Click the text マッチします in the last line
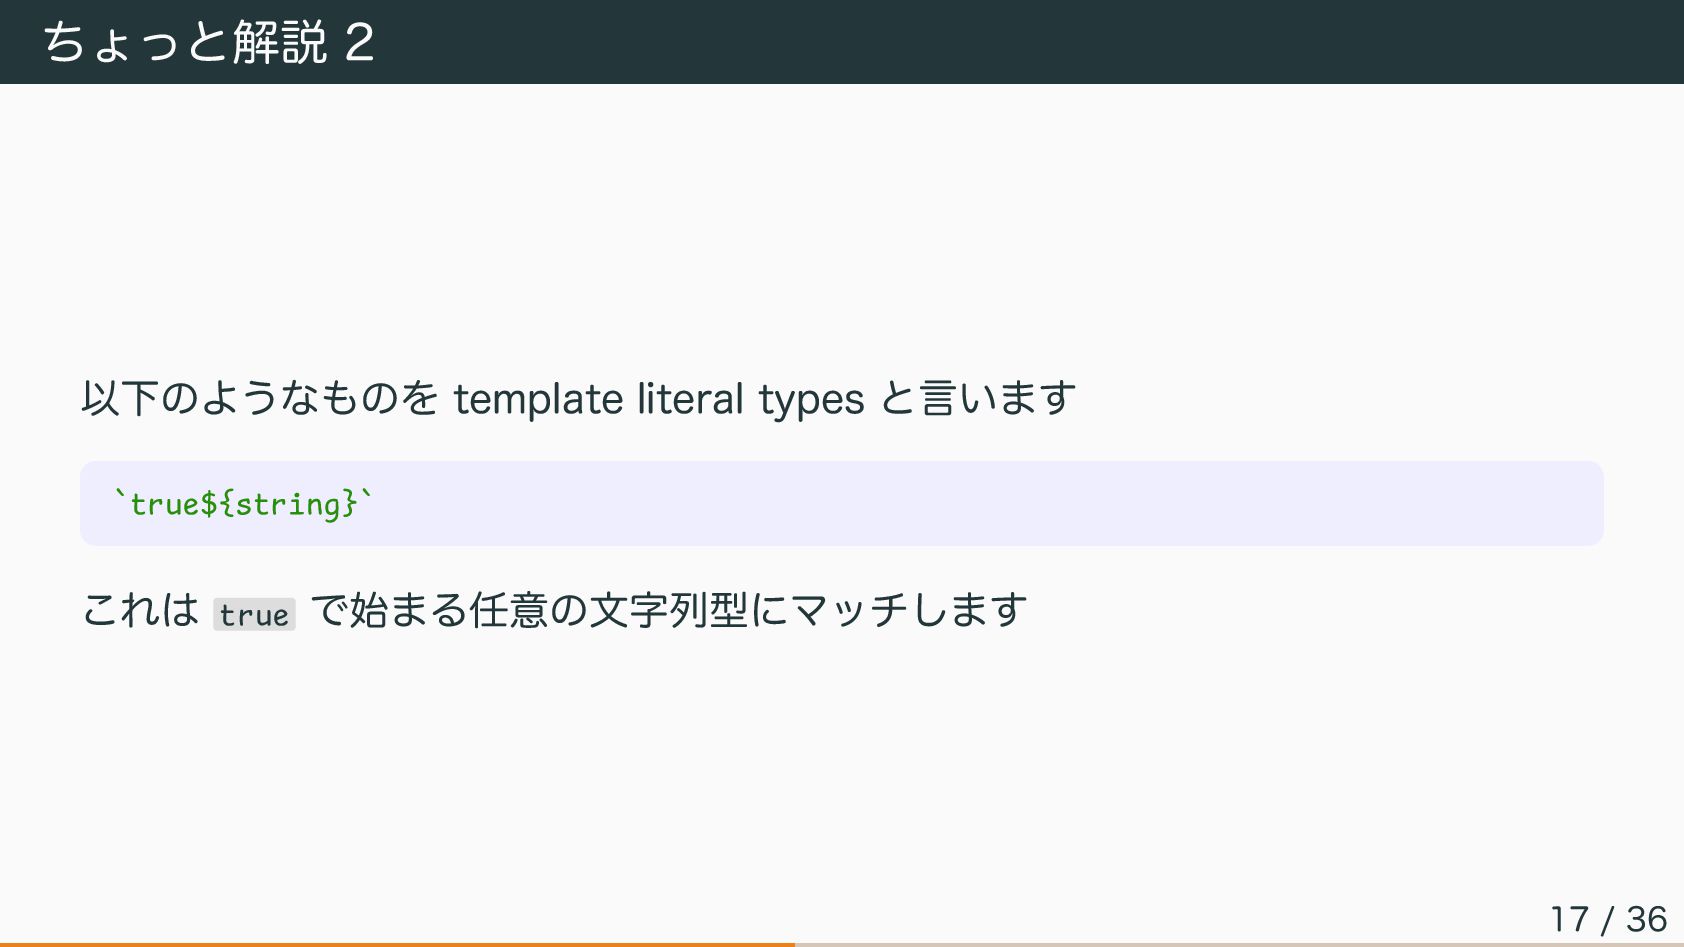 pyautogui.click(x=908, y=610)
